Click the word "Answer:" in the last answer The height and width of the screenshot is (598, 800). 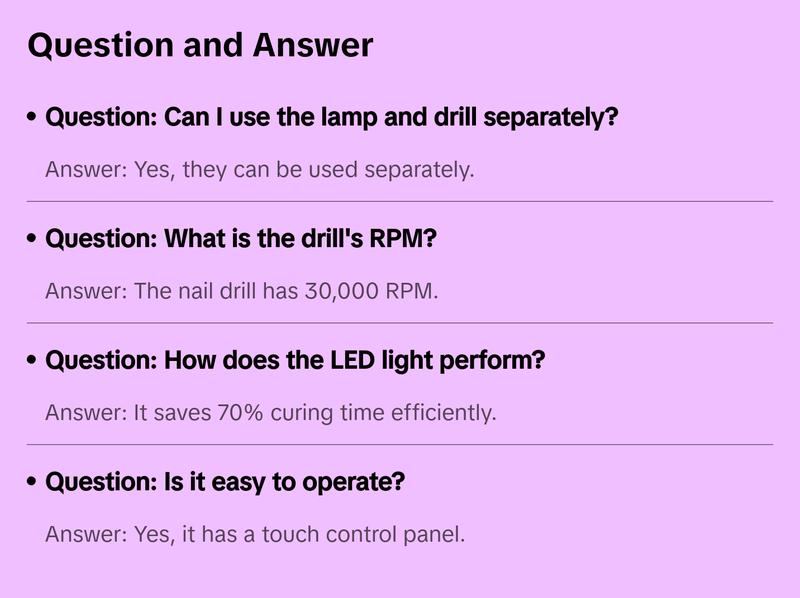[x=86, y=534]
